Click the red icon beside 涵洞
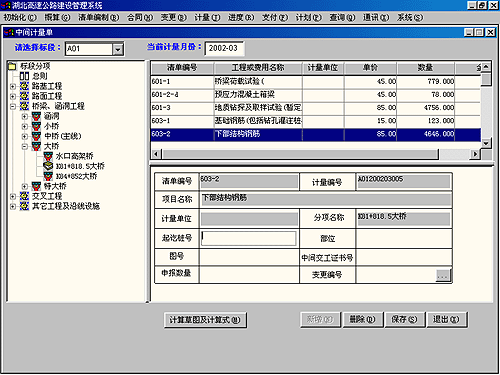This screenshot has width=500, height=375. click(x=36, y=116)
